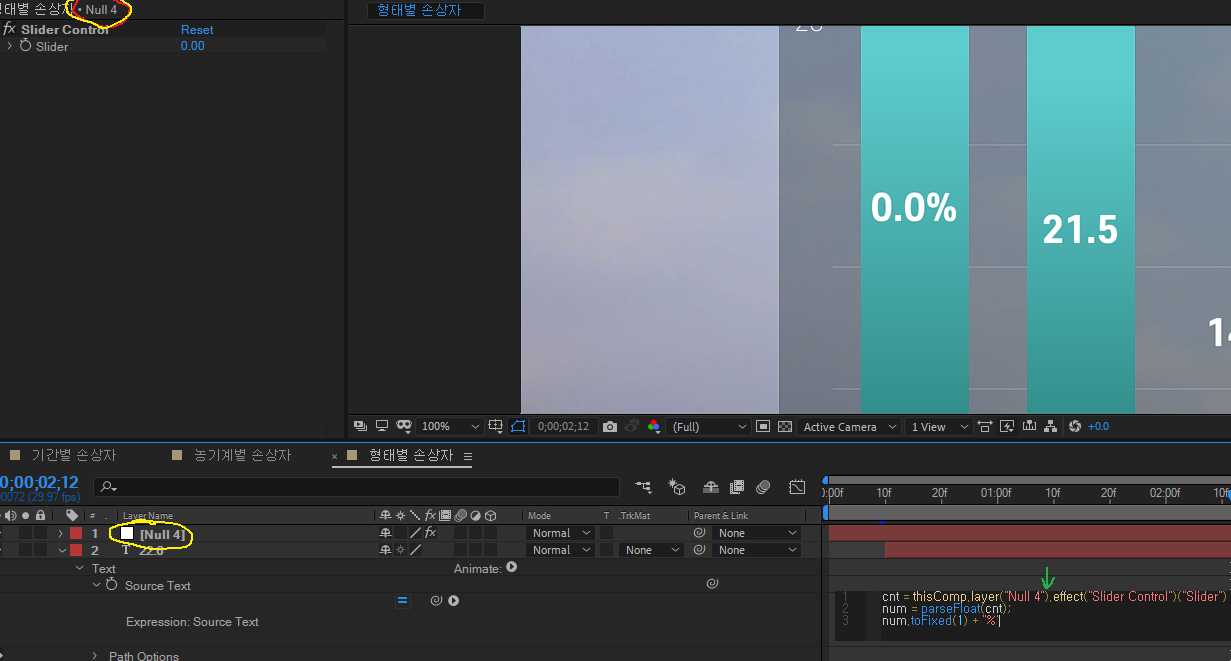Screen dimensions: 1231x661
Task: Toggle Enable Expression equals icon
Action: coord(402,601)
